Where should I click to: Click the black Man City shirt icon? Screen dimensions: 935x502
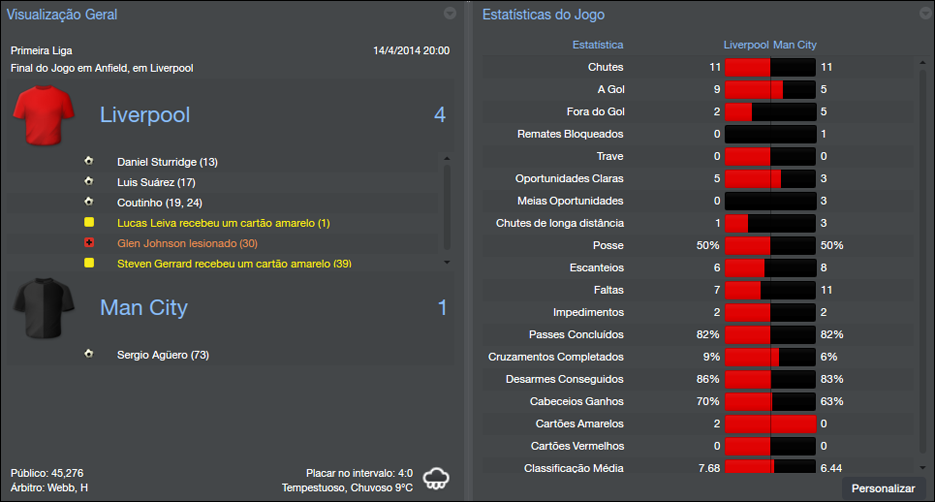pyautogui.click(x=44, y=308)
